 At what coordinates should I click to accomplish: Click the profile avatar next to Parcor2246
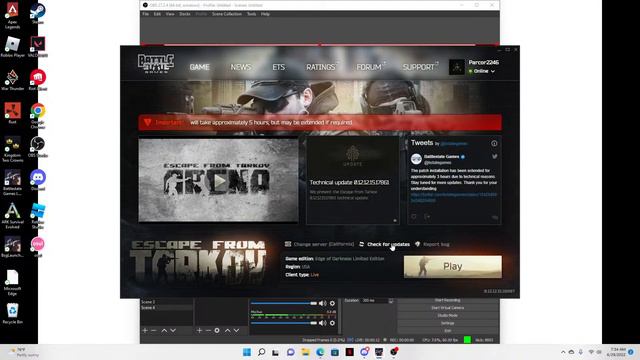coord(457,67)
